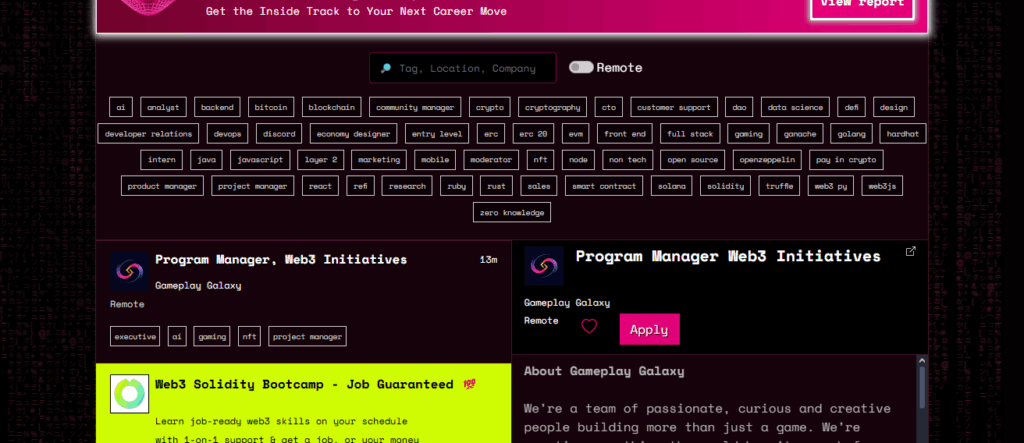Click the green Solidity Bootcamp logo
The image size is (1024, 443).
click(129, 394)
